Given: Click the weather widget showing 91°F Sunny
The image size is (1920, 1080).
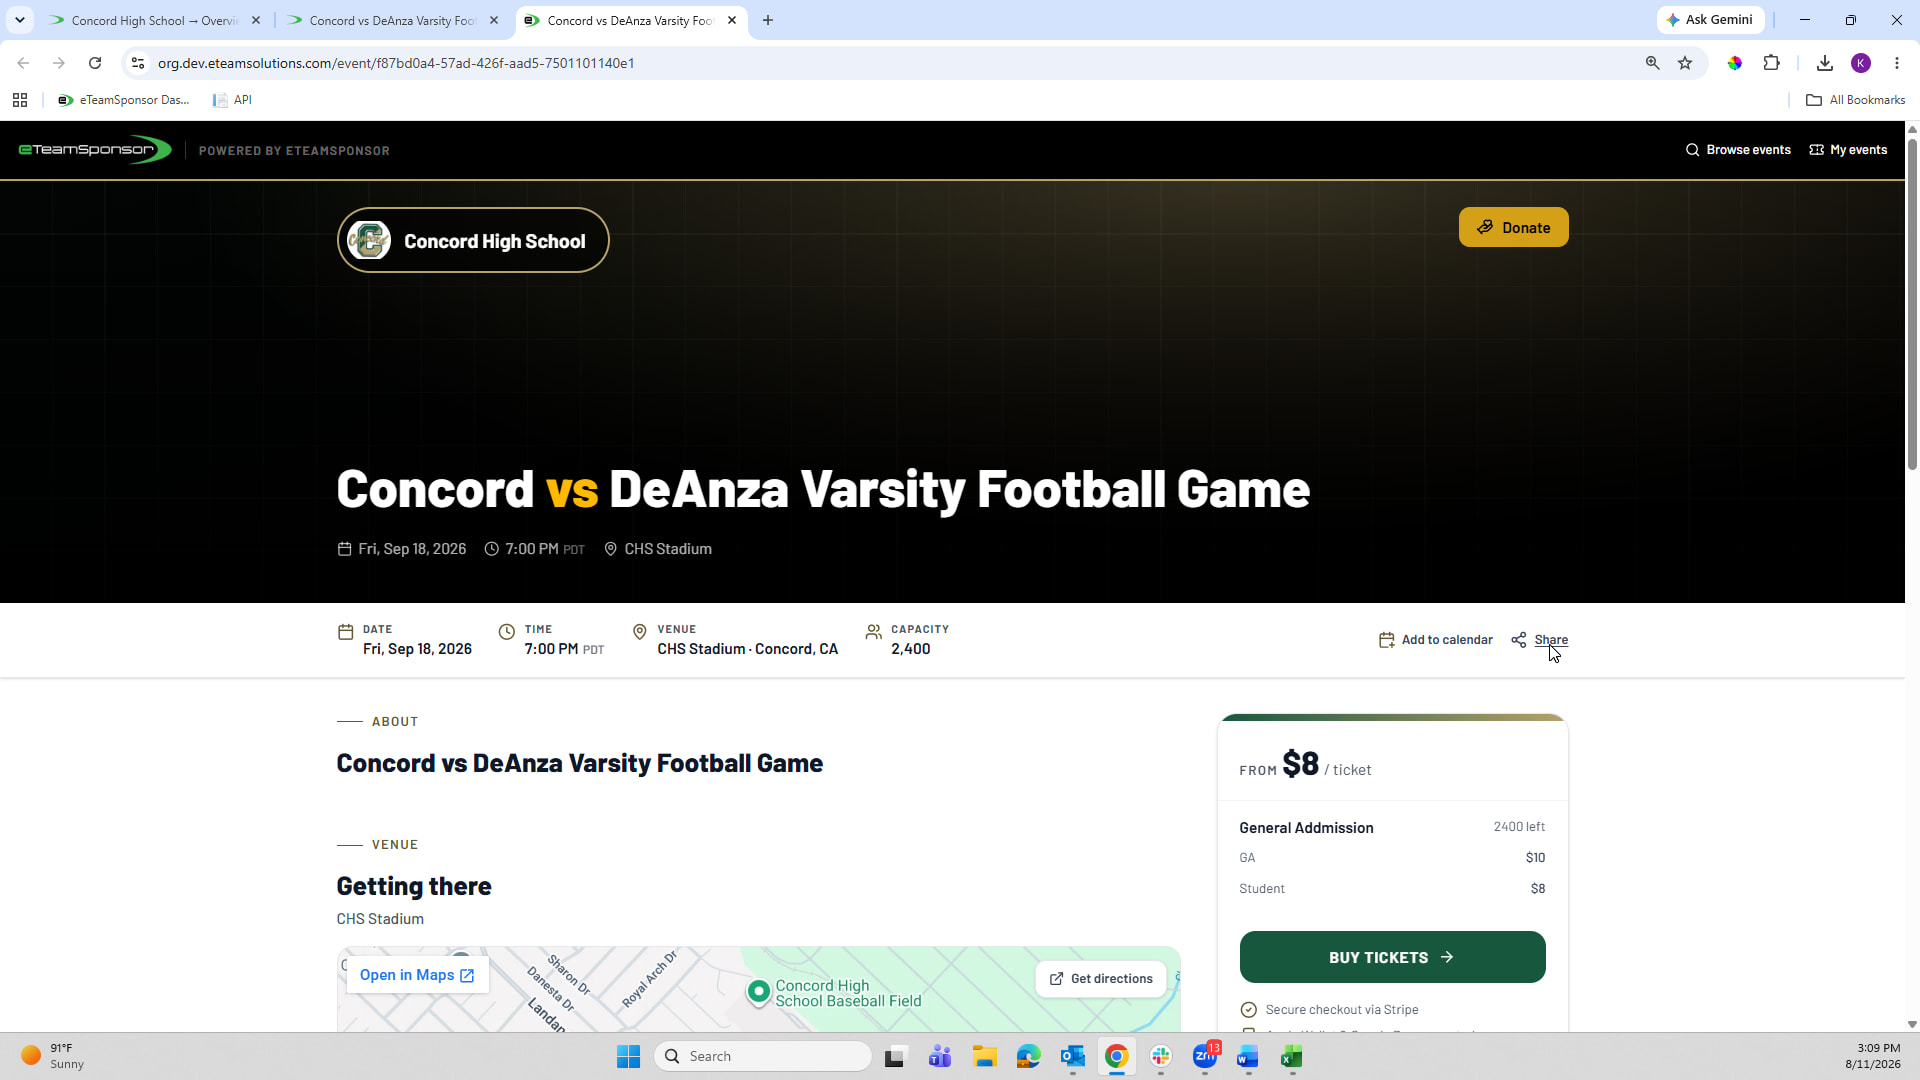Looking at the screenshot, I should pyautogui.click(x=55, y=1056).
